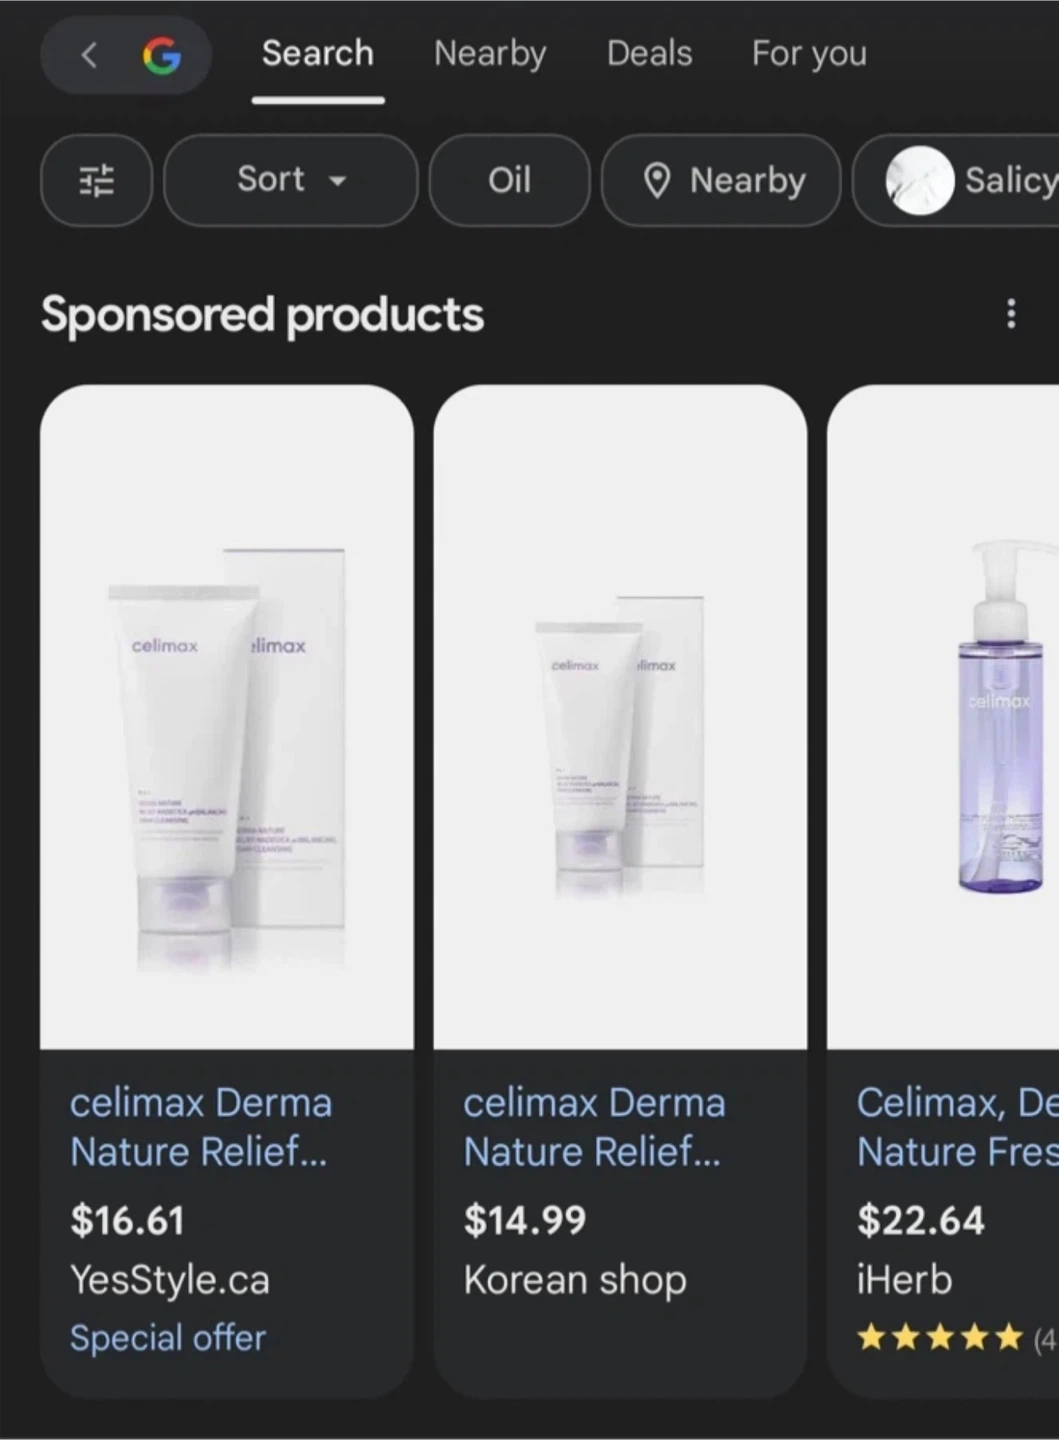Click the Google G logo
Screen dimensions: 1059x1440
[162, 55]
